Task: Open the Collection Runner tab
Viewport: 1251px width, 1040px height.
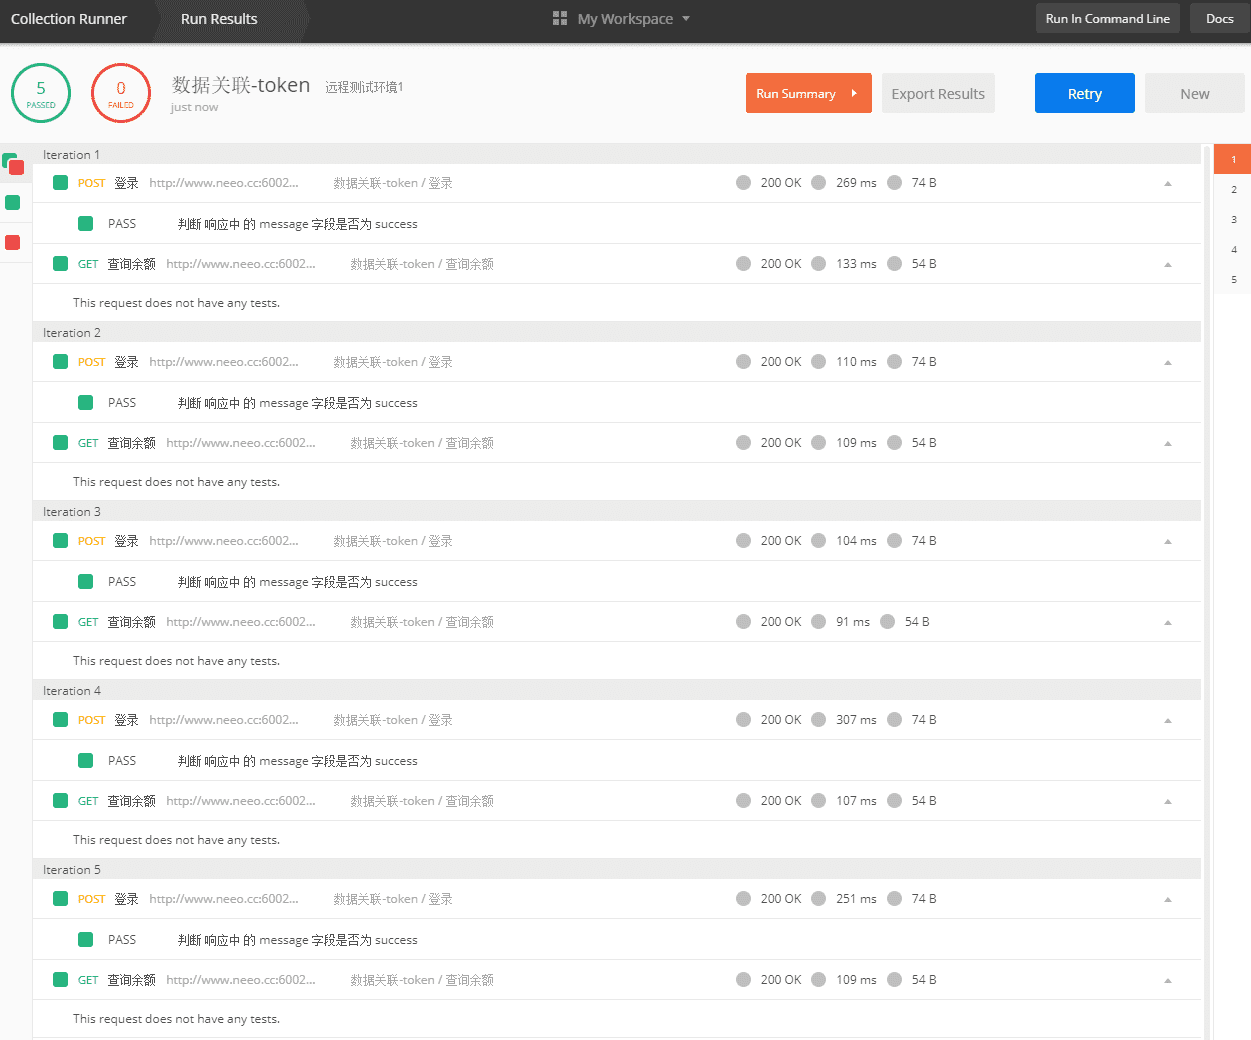Action: (69, 19)
